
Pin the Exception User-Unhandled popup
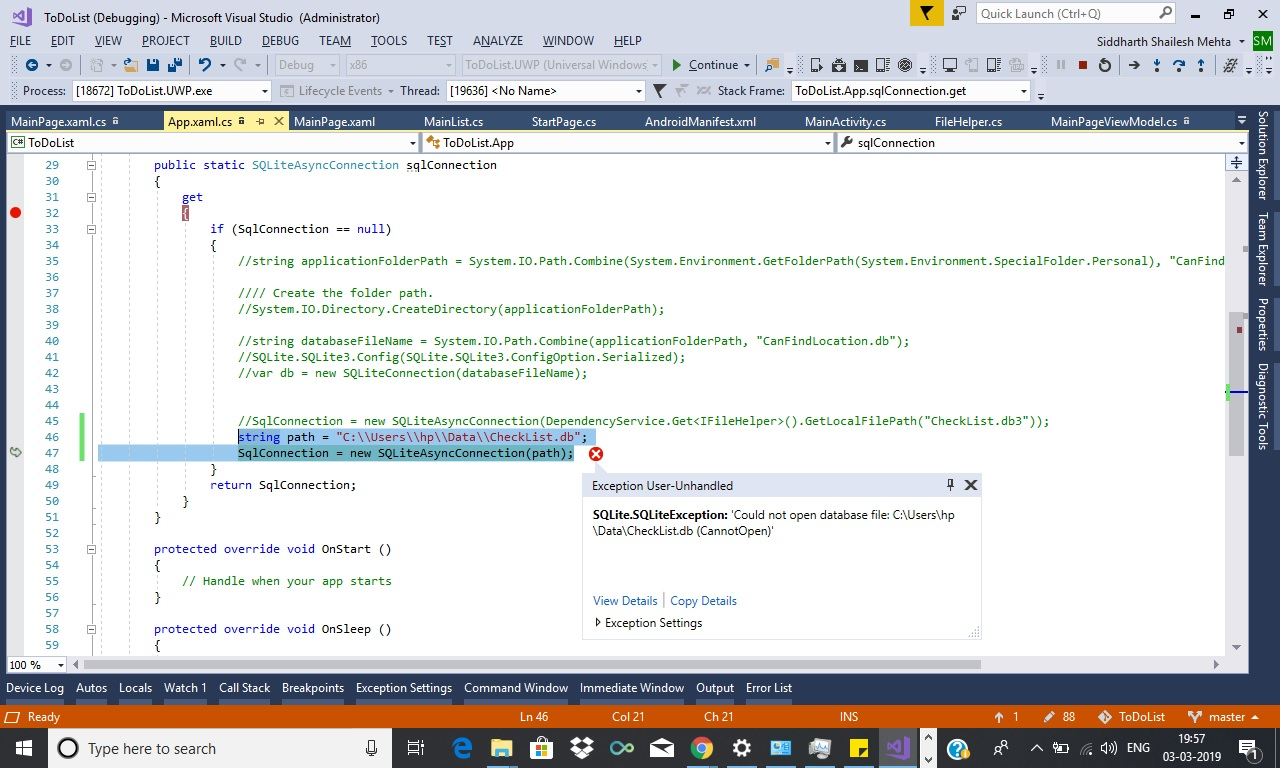949,485
